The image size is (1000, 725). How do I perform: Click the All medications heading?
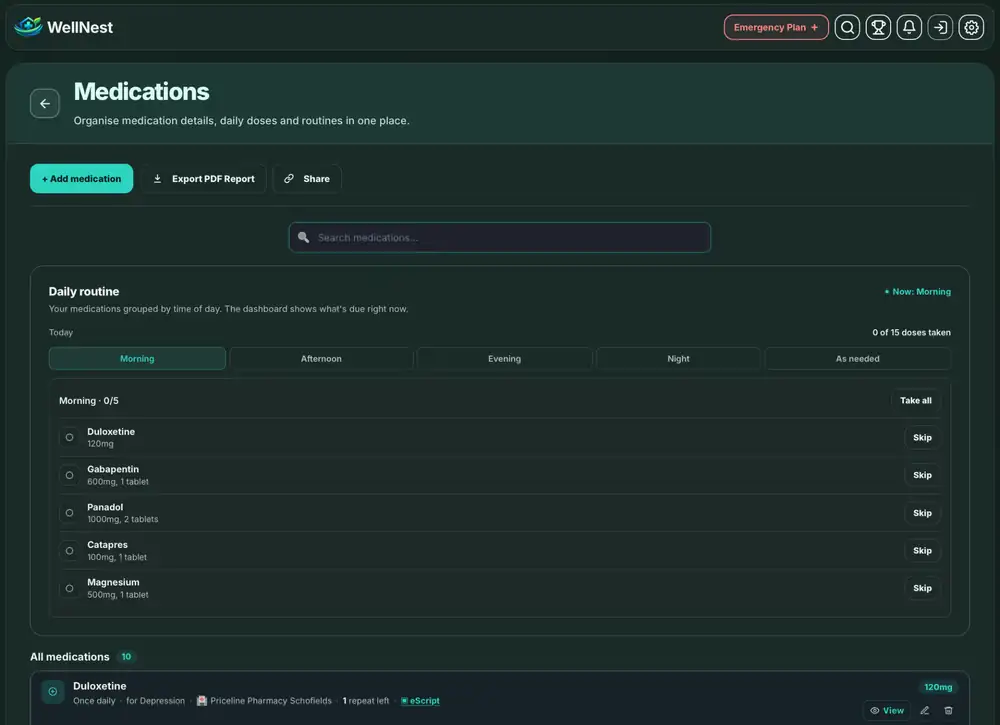[70, 656]
